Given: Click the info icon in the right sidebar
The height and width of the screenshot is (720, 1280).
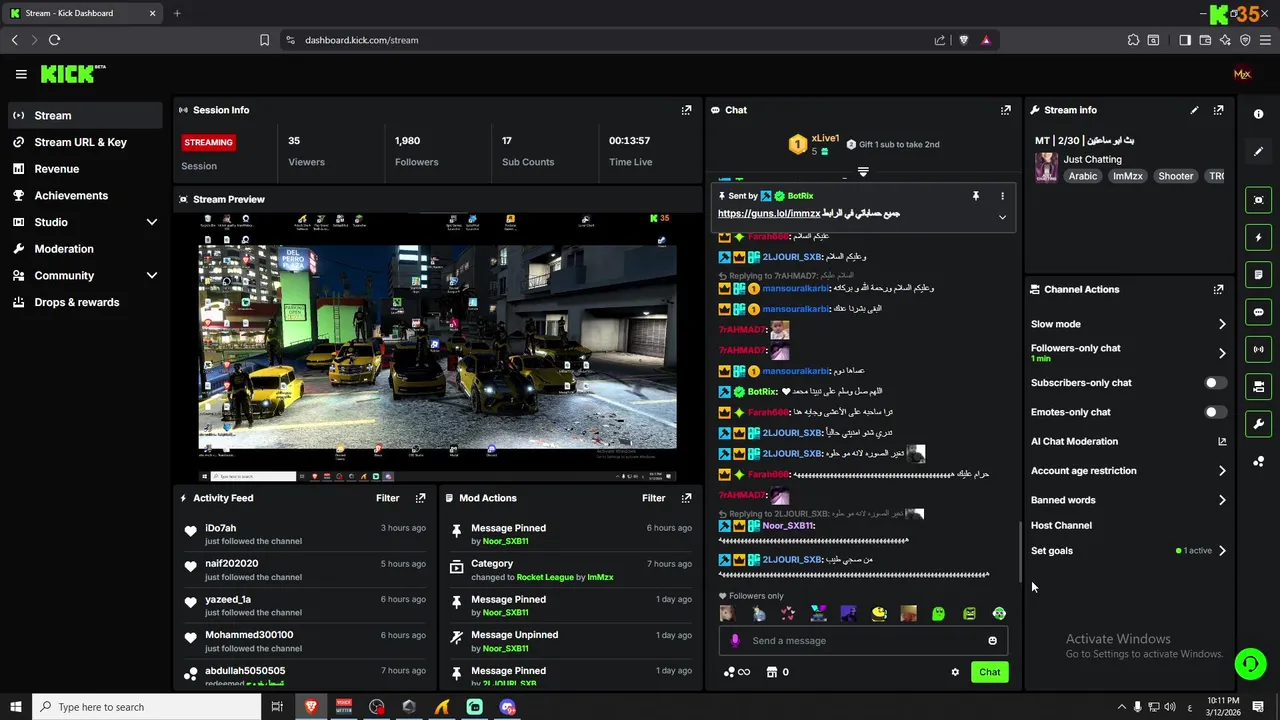Looking at the screenshot, I should click(1259, 114).
